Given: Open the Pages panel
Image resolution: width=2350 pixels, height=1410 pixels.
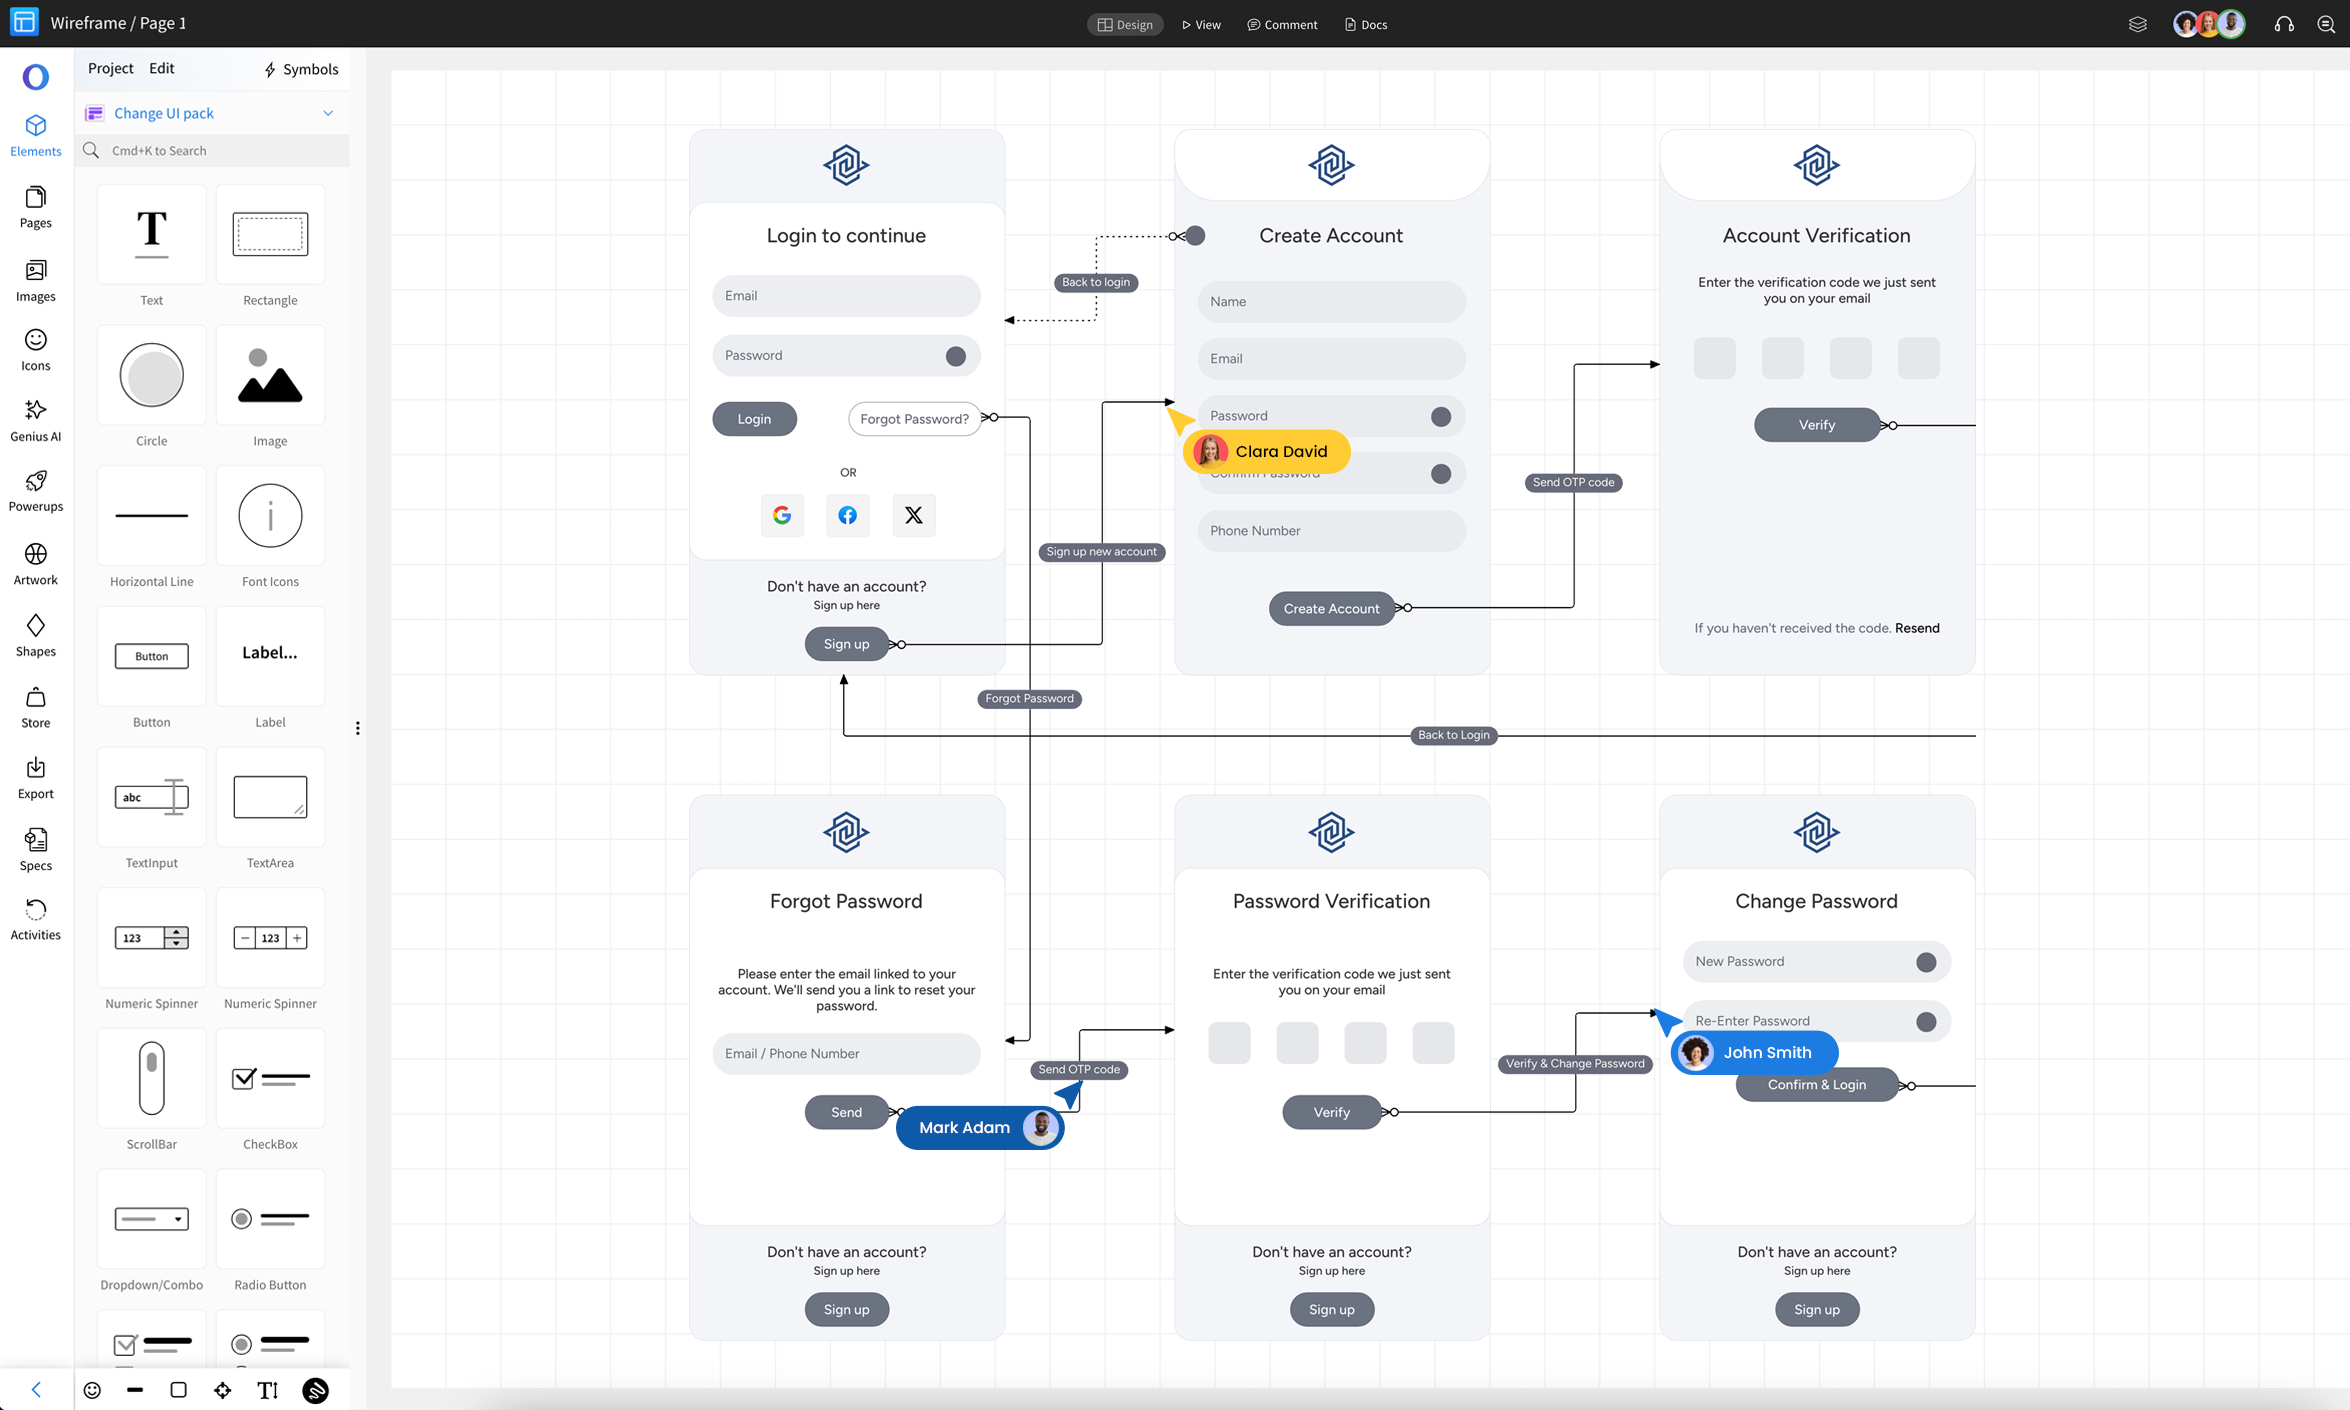Looking at the screenshot, I should (x=36, y=207).
